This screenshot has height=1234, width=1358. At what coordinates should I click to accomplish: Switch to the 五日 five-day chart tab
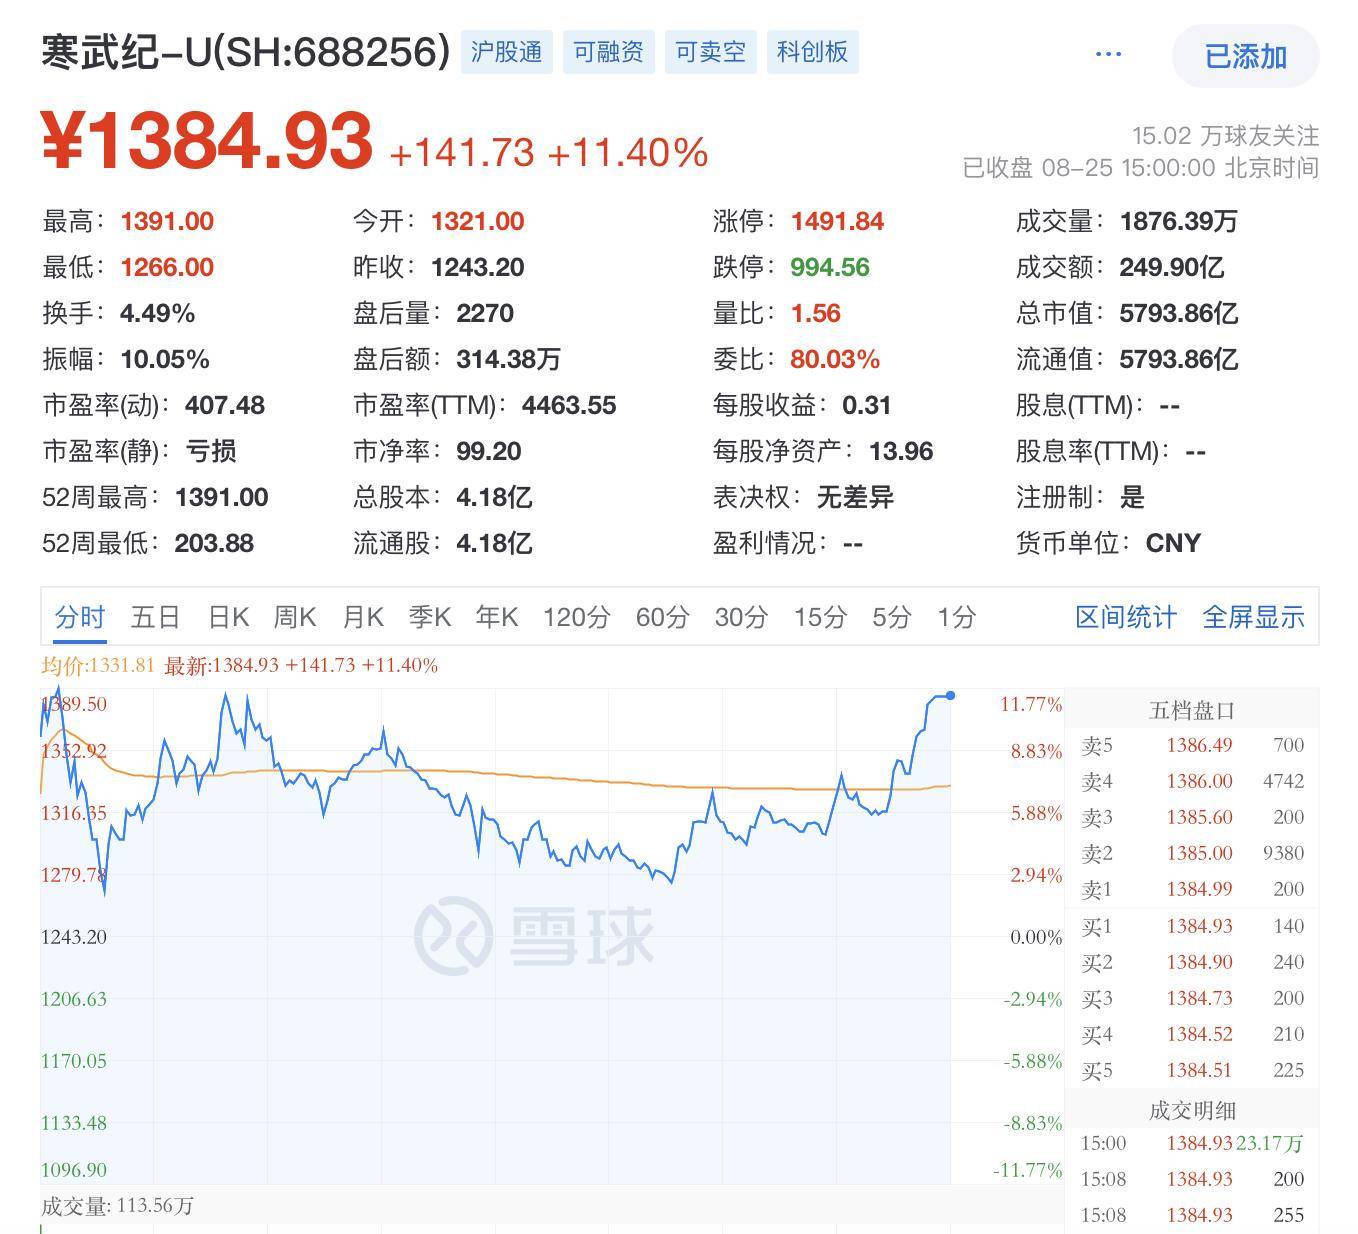click(x=155, y=617)
